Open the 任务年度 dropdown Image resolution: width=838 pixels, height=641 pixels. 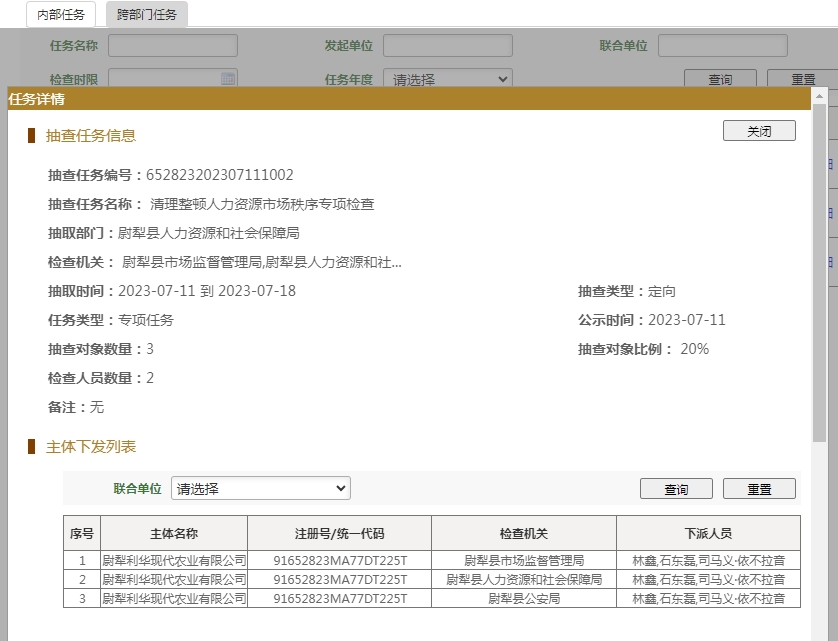(448, 79)
